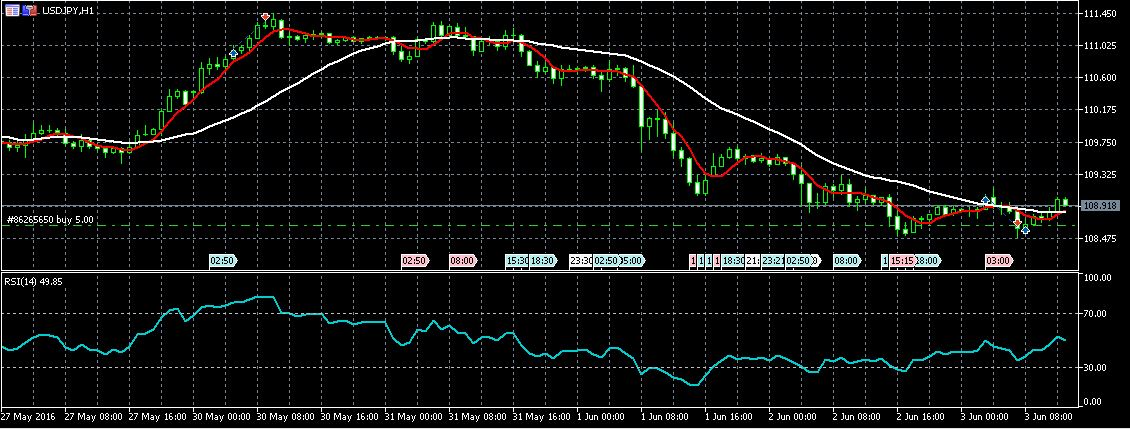Select the red-orange arrow marker on 3 Jun

(x=1016, y=223)
